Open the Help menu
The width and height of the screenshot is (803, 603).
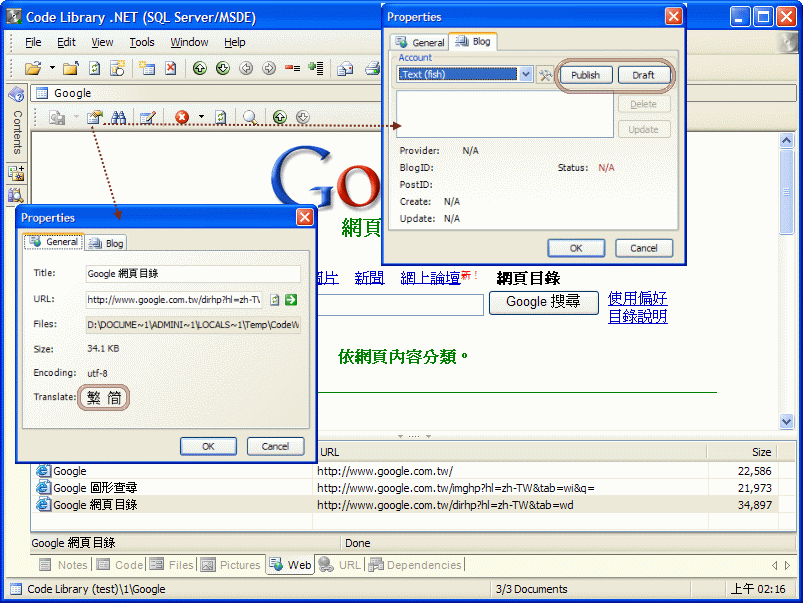point(235,42)
